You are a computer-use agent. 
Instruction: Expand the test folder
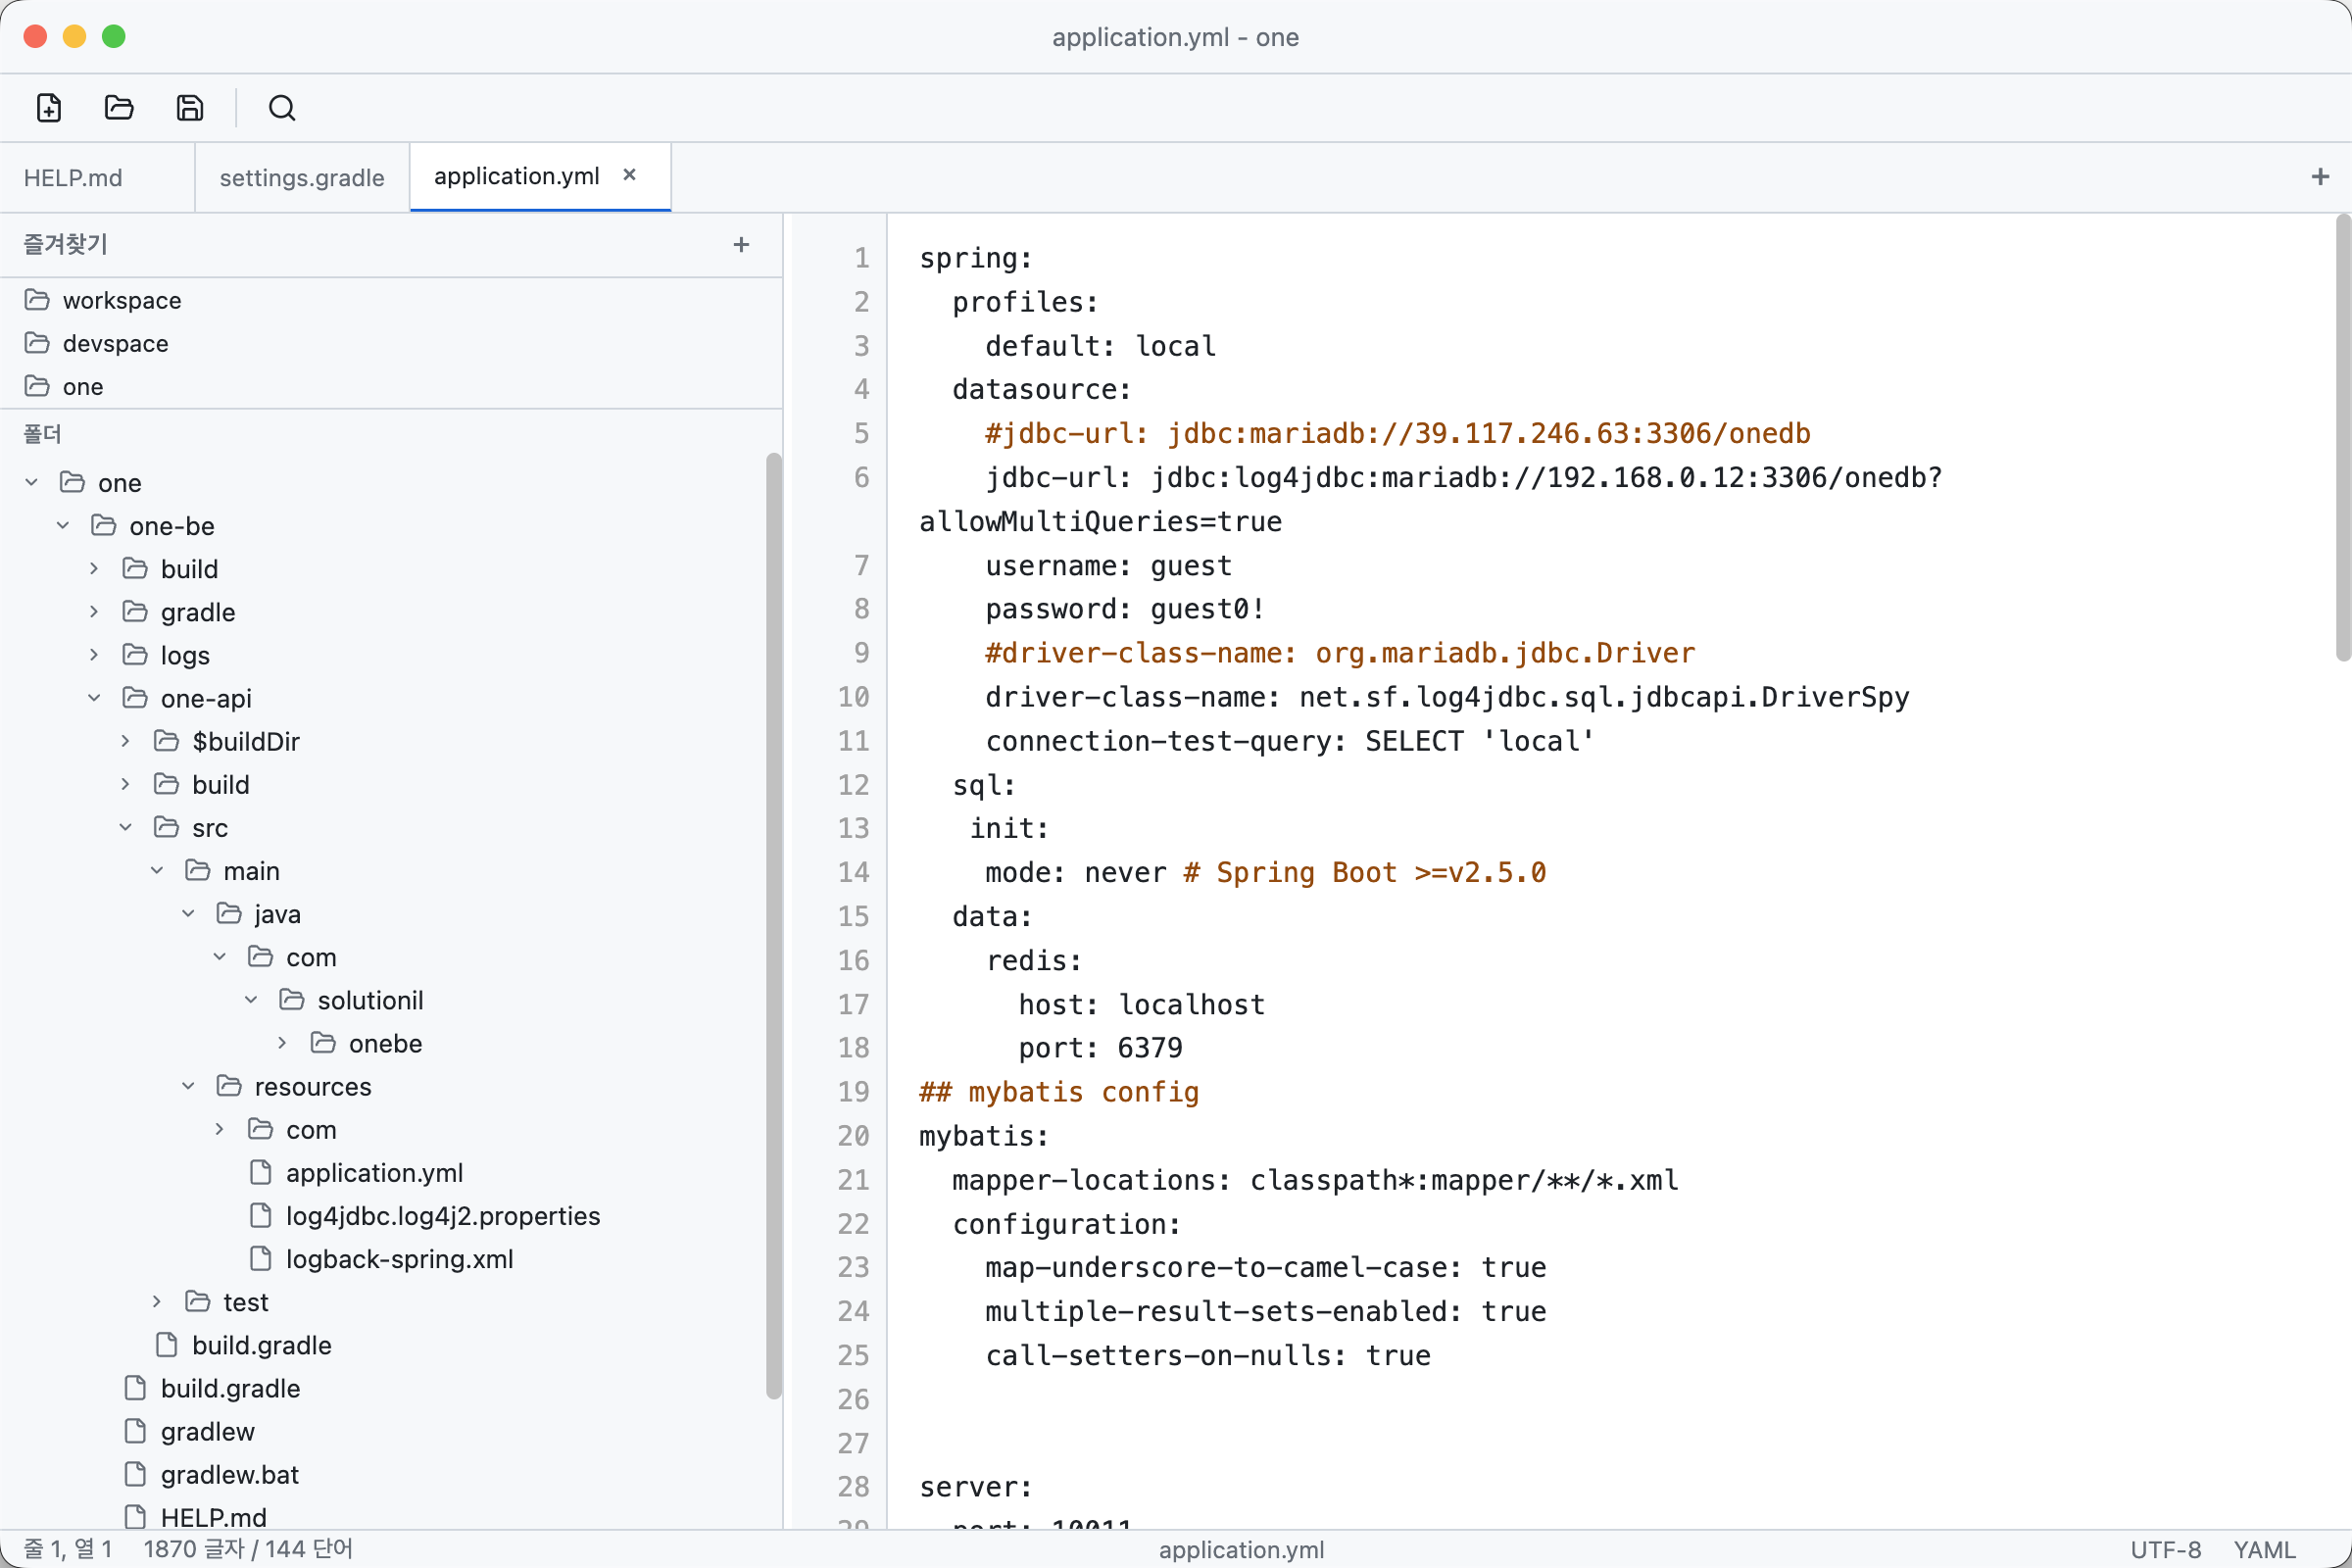pyautogui.click(x=157, y=1302)
